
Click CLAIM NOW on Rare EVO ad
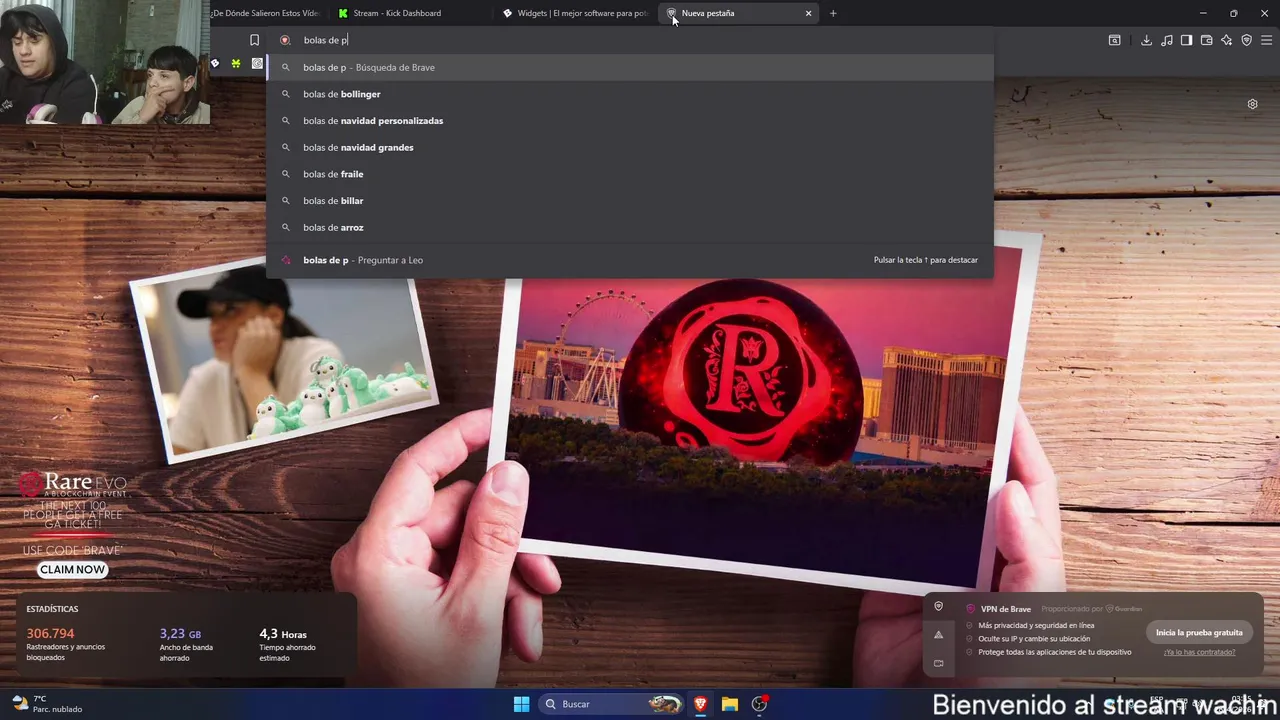click(x=72, y=569)
